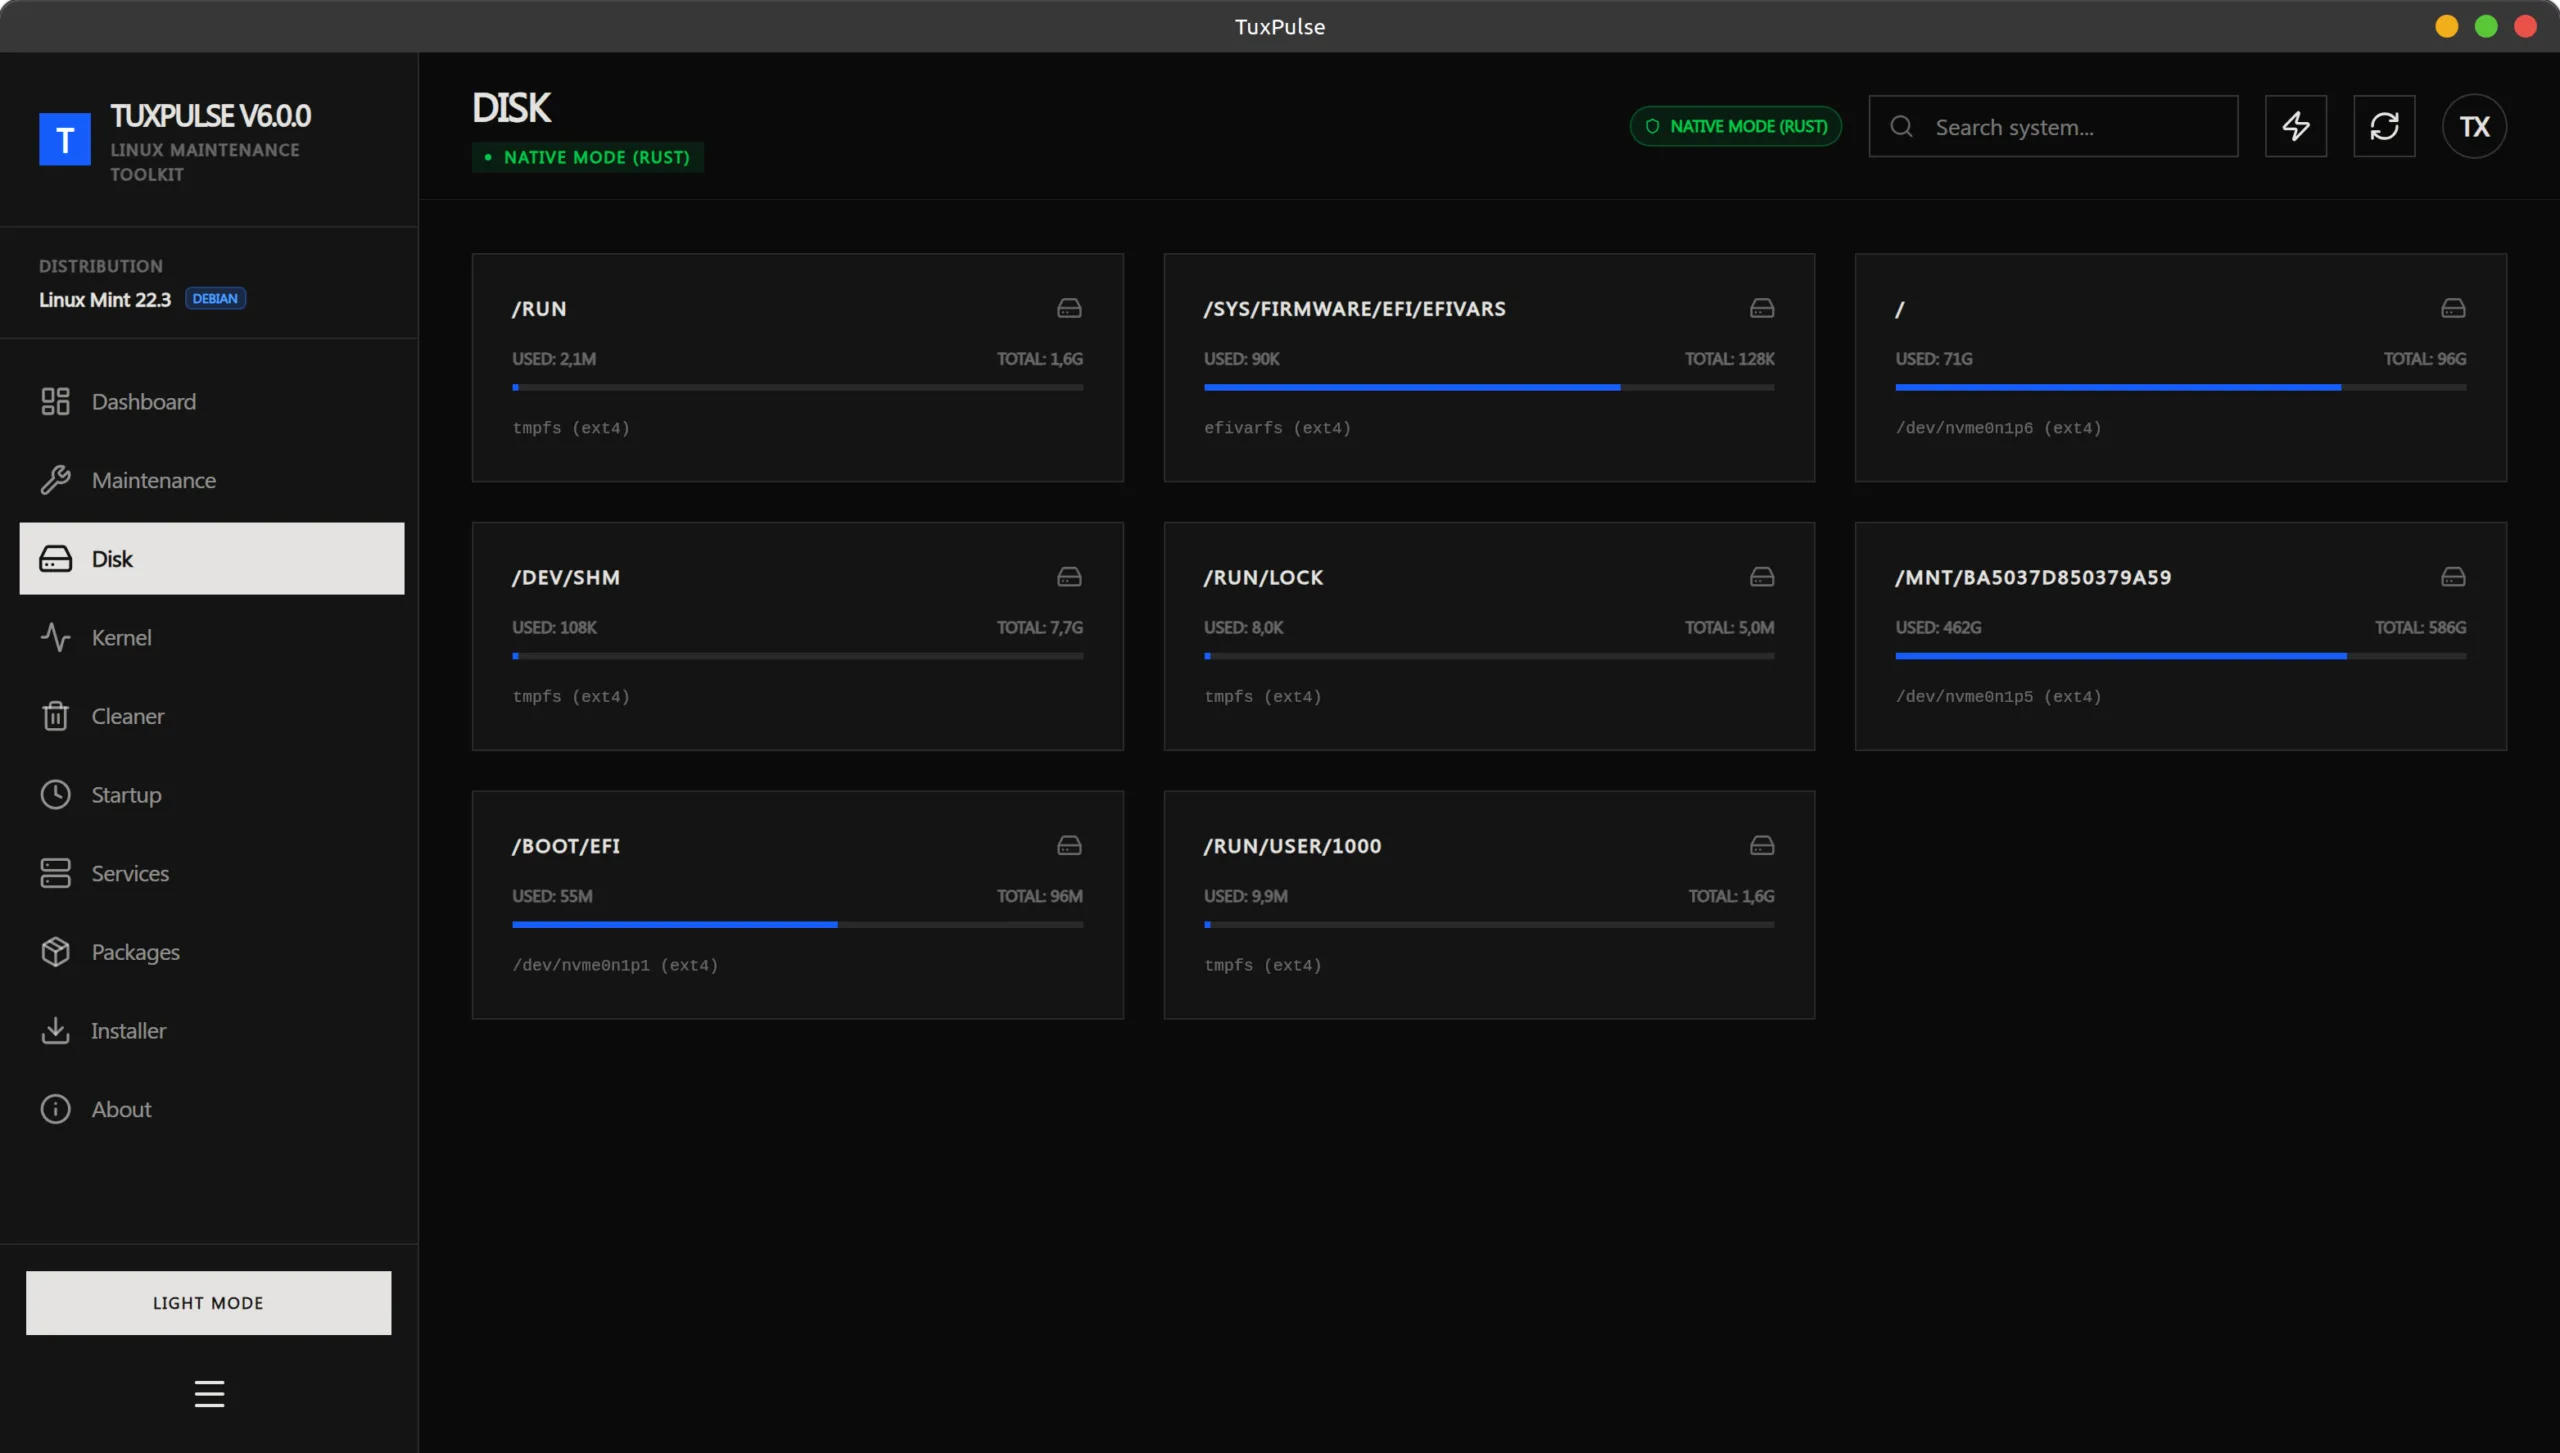Click the drive icon on /RUN card
The height and width of the screenshot is (1453, 2560).
(x=1069, y=308)
